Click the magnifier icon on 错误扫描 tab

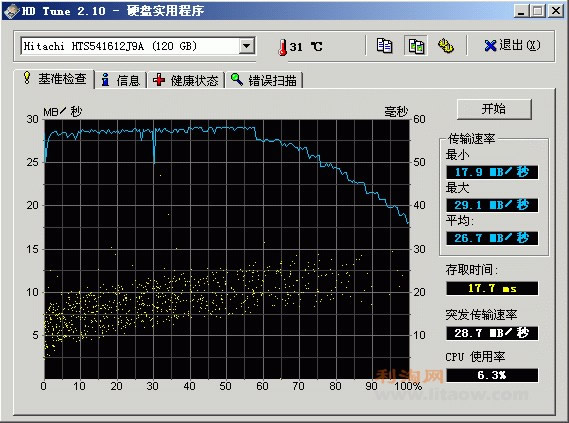237,79
